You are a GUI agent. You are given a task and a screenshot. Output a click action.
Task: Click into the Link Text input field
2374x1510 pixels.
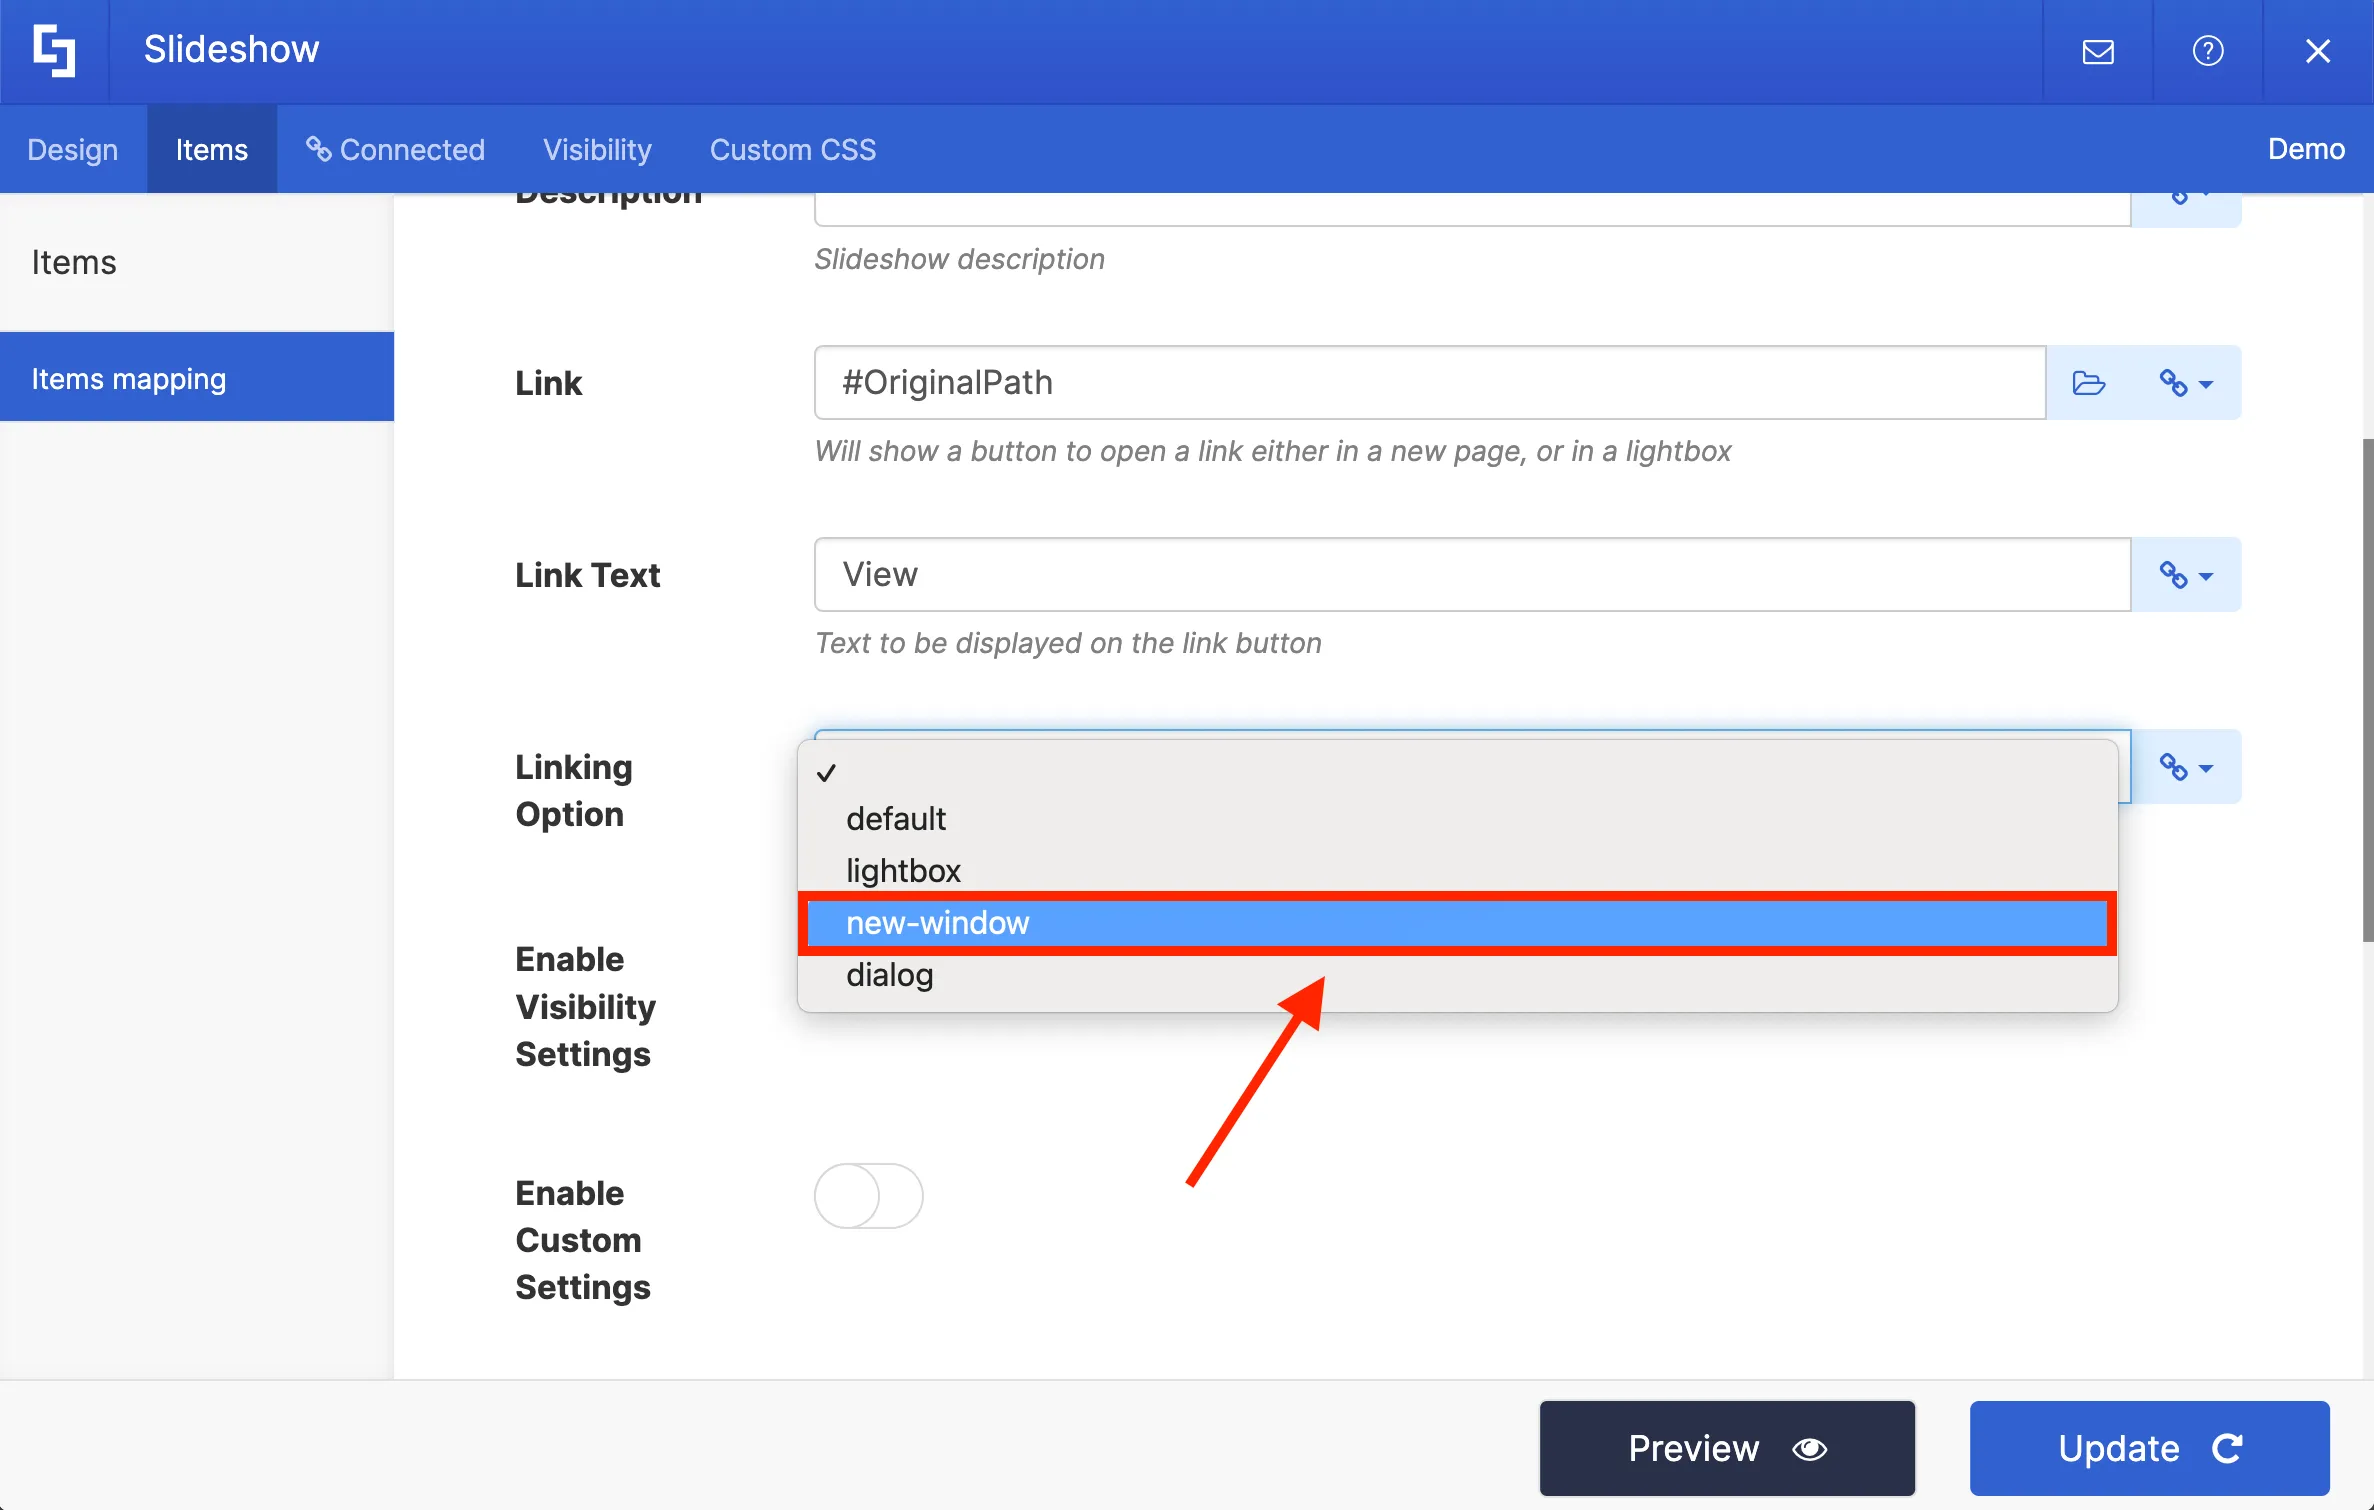[1471, 575]
